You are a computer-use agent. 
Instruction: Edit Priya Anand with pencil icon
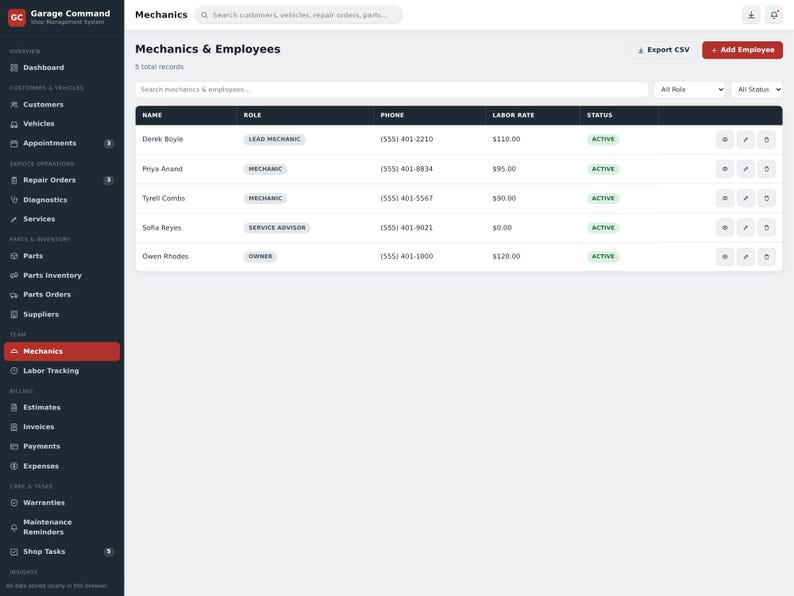point(745,169)
